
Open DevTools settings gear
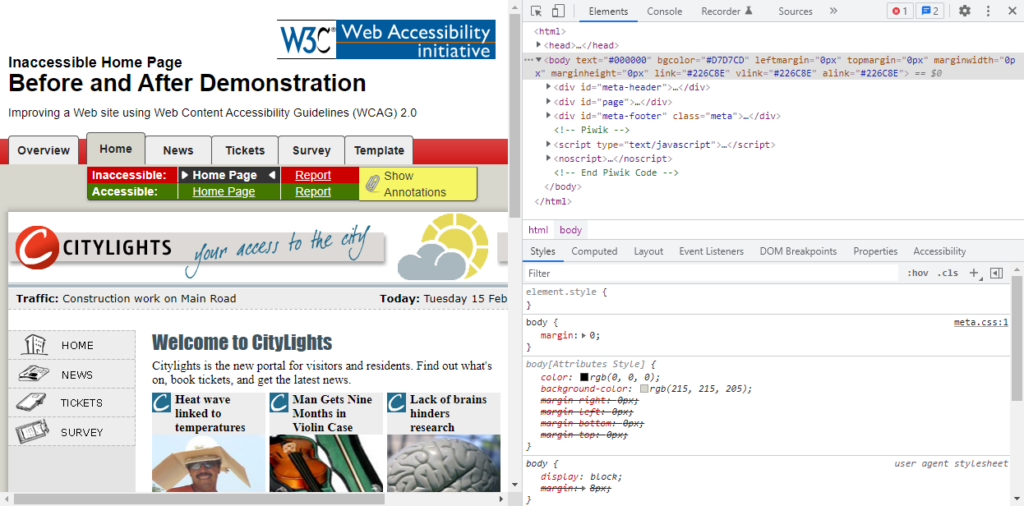tap(964, 11)
